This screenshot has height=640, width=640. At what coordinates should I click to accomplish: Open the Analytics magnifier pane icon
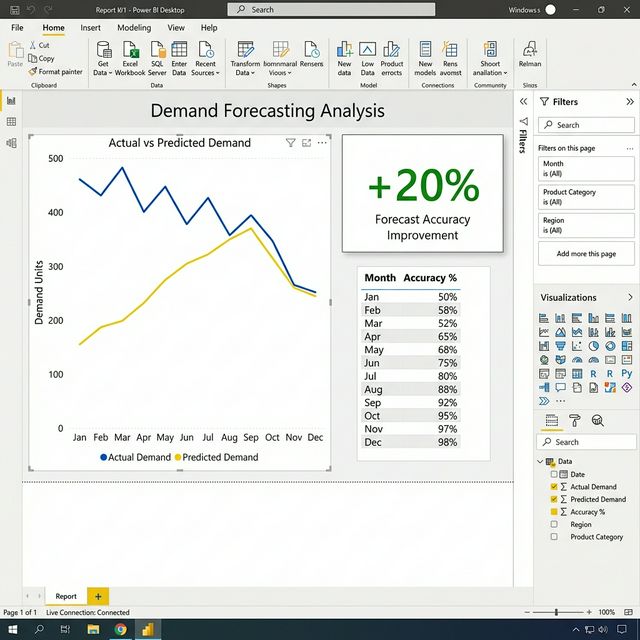(x=598, y=421)
